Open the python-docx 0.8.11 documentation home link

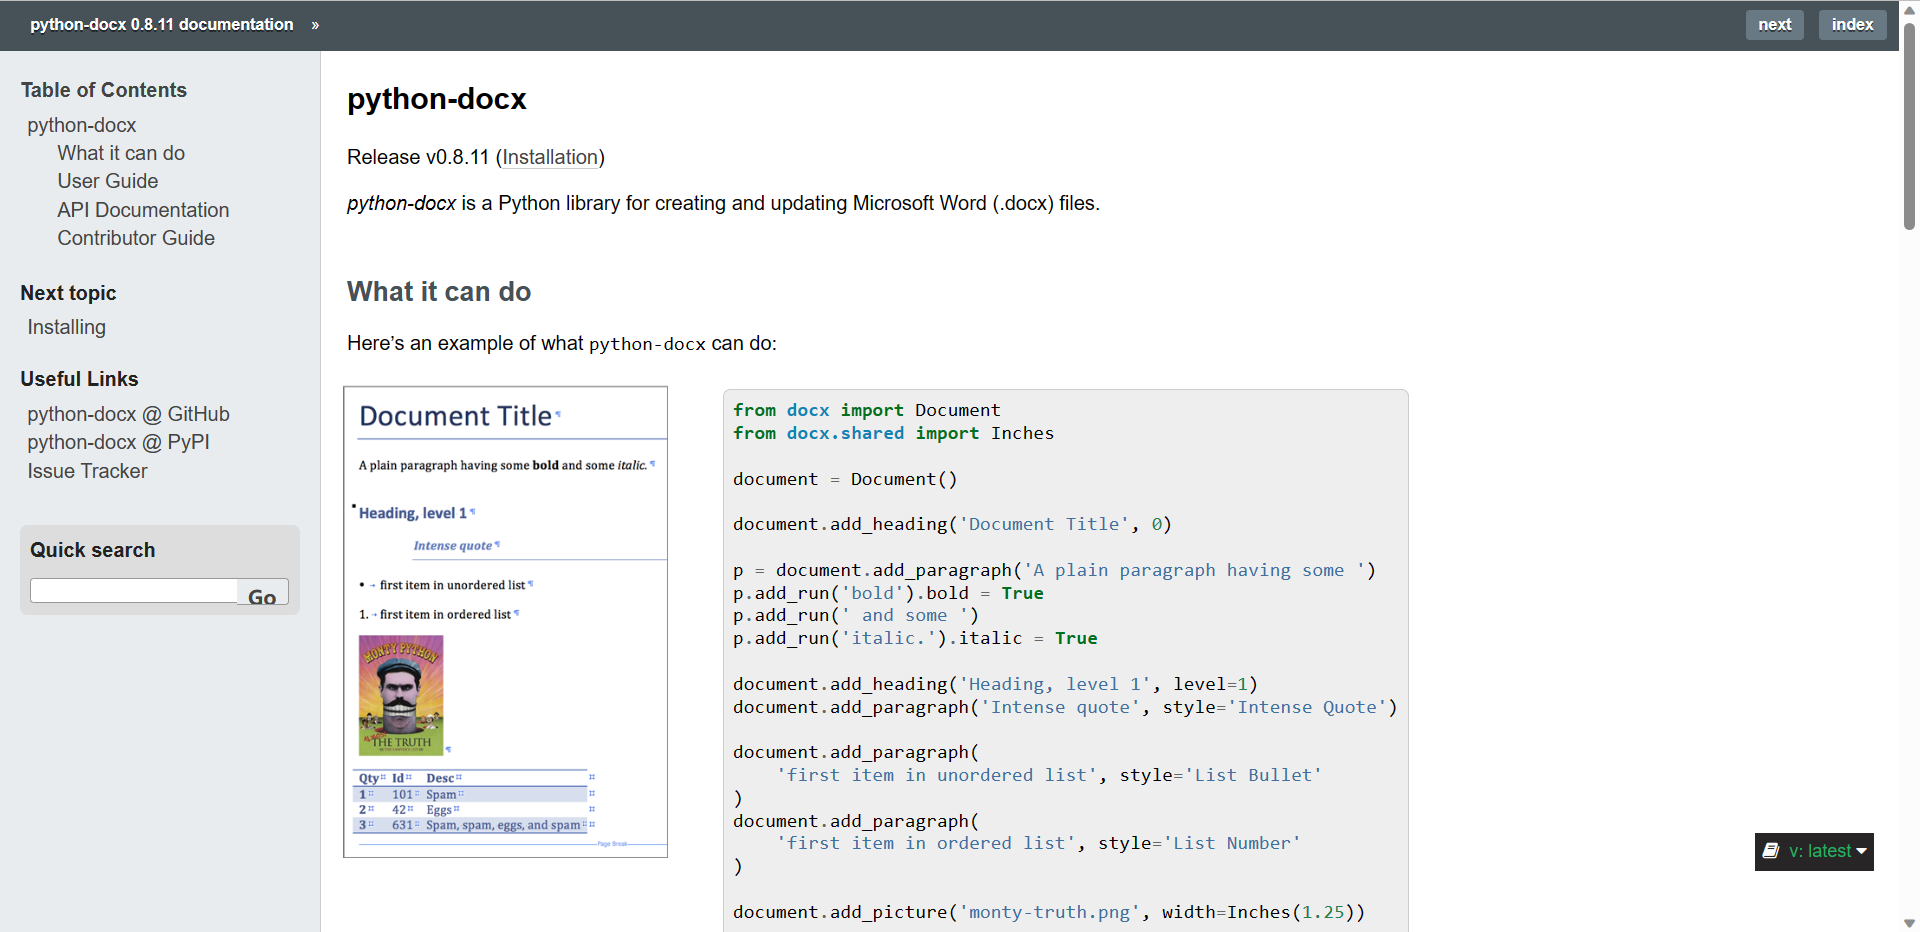tap(162, 24)
